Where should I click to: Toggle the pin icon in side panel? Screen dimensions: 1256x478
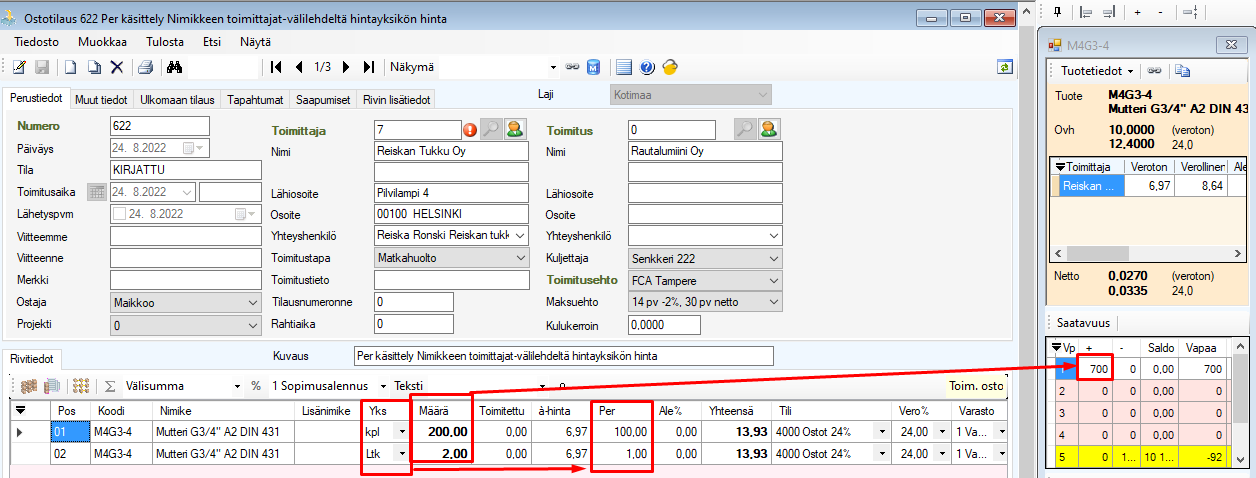(1059, 12)
